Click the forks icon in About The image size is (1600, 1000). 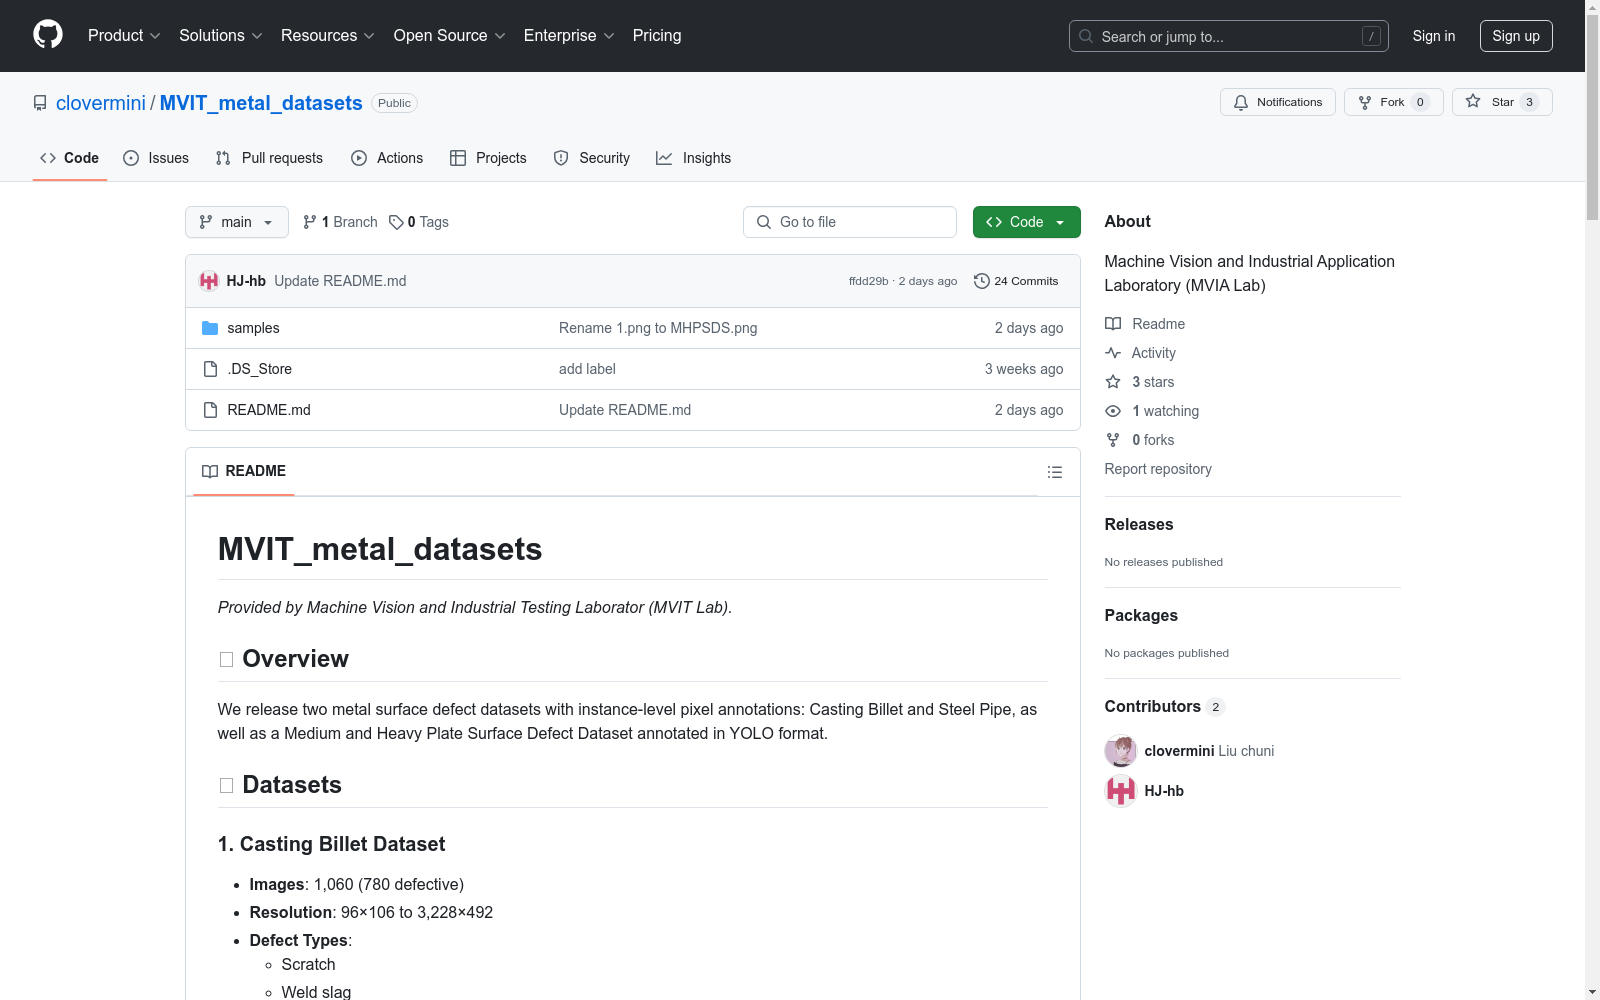pyautogui.click(x=1113, y=440)
